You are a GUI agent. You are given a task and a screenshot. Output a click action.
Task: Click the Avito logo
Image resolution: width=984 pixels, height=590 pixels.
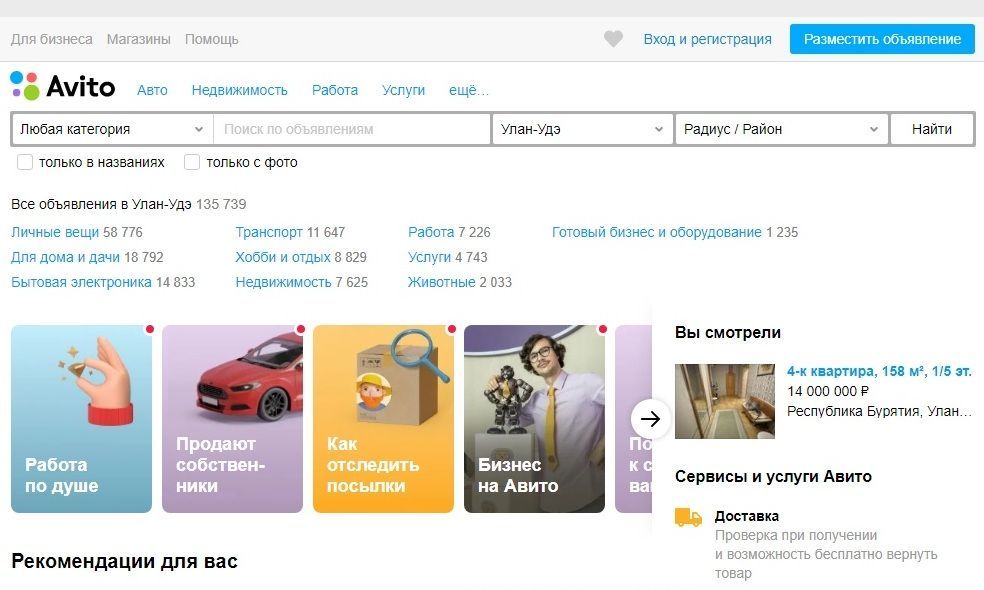[63, 88]
